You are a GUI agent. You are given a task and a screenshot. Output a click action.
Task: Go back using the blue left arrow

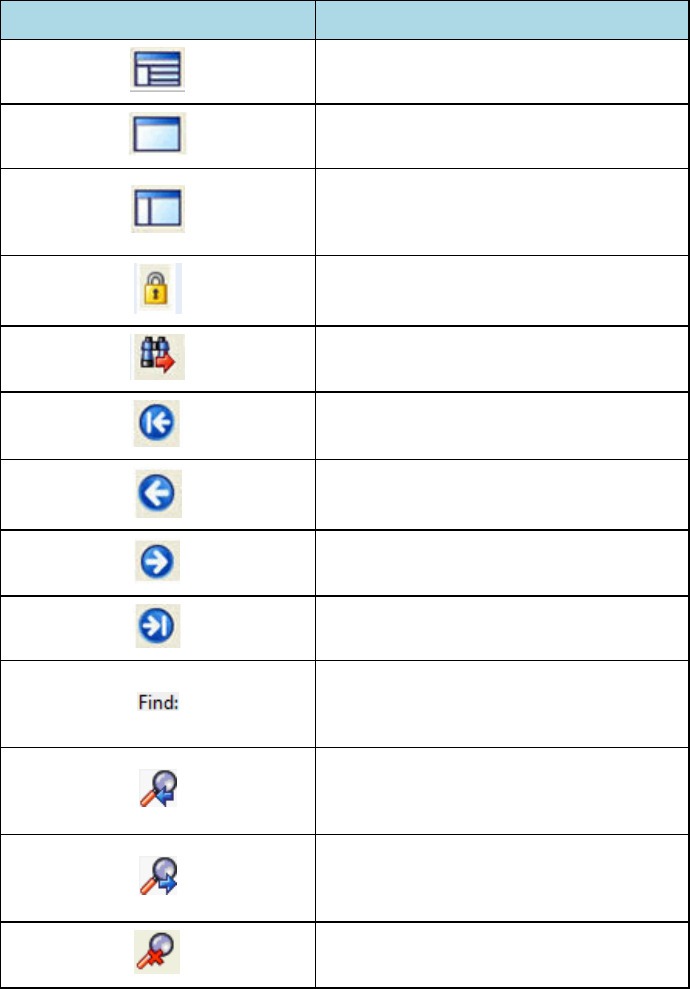158,495
